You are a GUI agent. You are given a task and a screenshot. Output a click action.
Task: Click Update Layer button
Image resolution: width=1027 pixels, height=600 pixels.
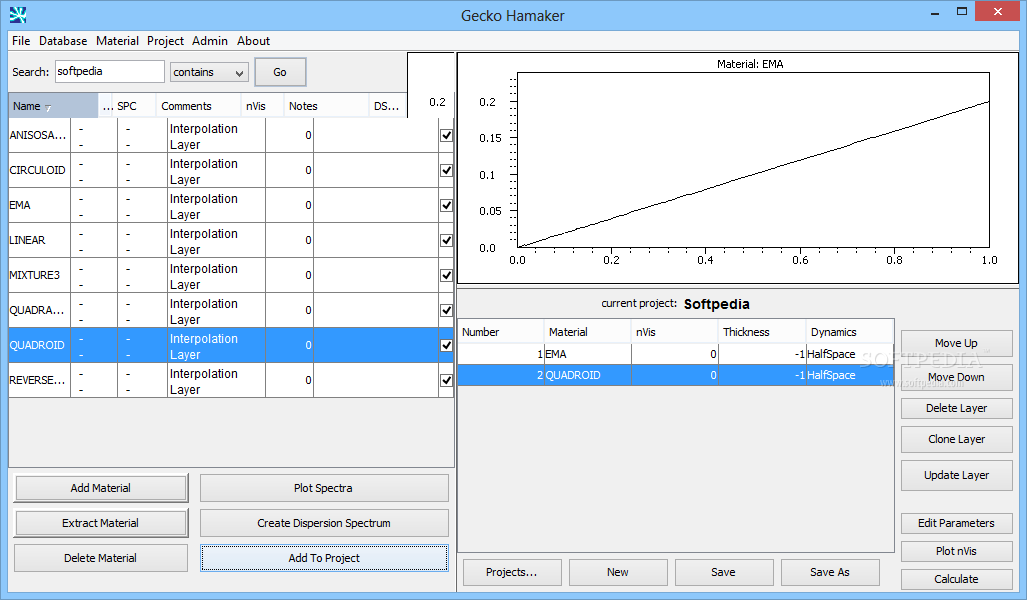[x=956, y=476]
